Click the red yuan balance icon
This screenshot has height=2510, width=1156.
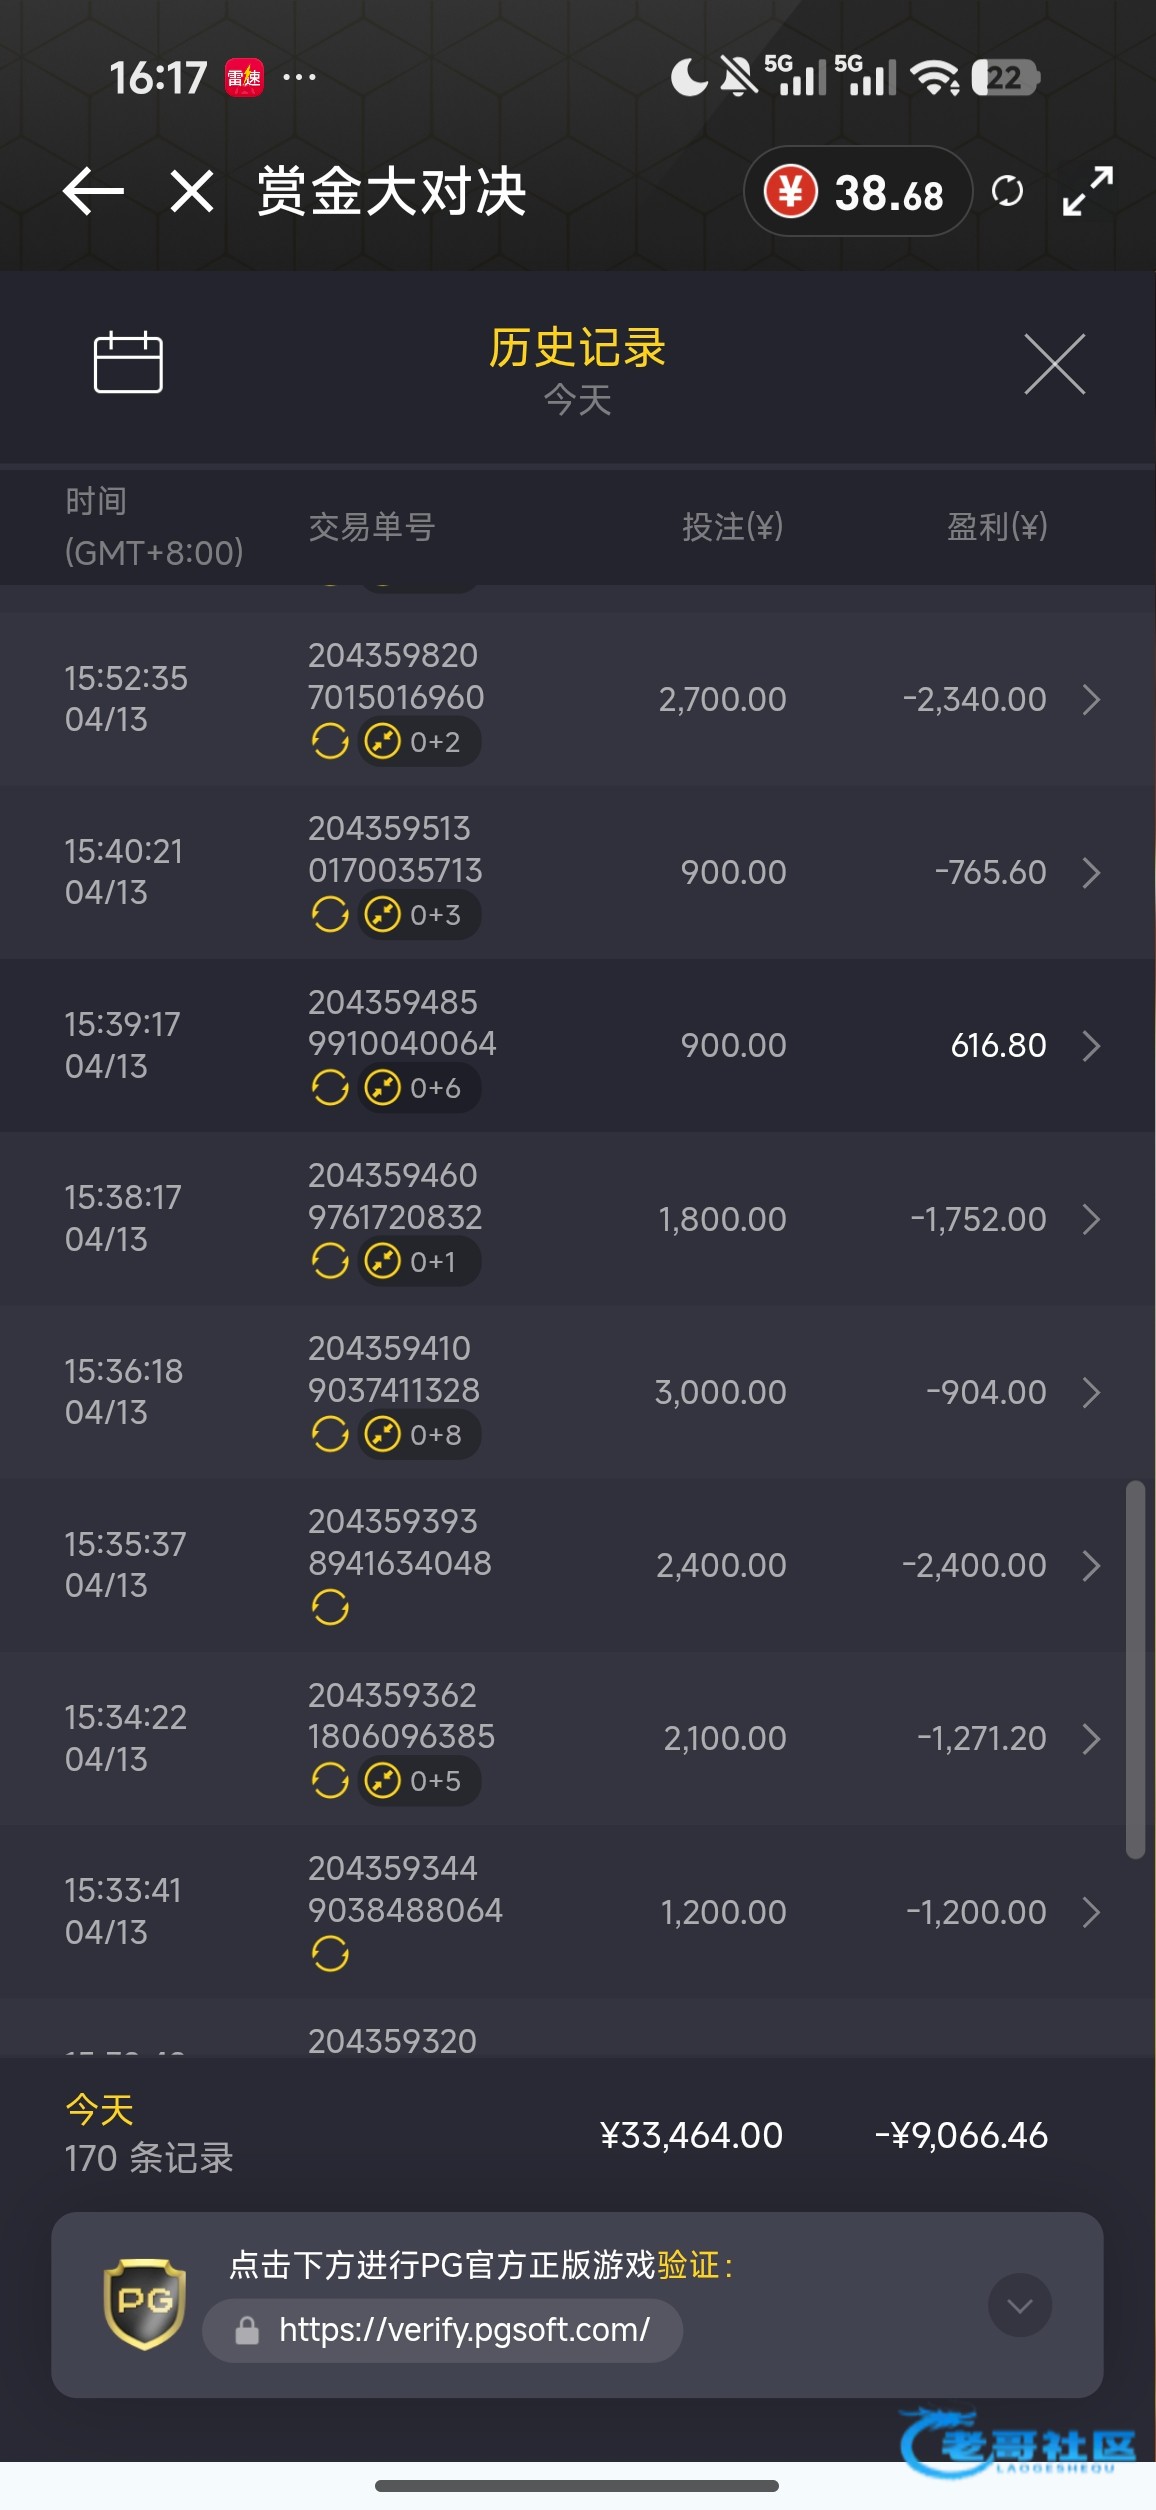[x=790, y=191]
